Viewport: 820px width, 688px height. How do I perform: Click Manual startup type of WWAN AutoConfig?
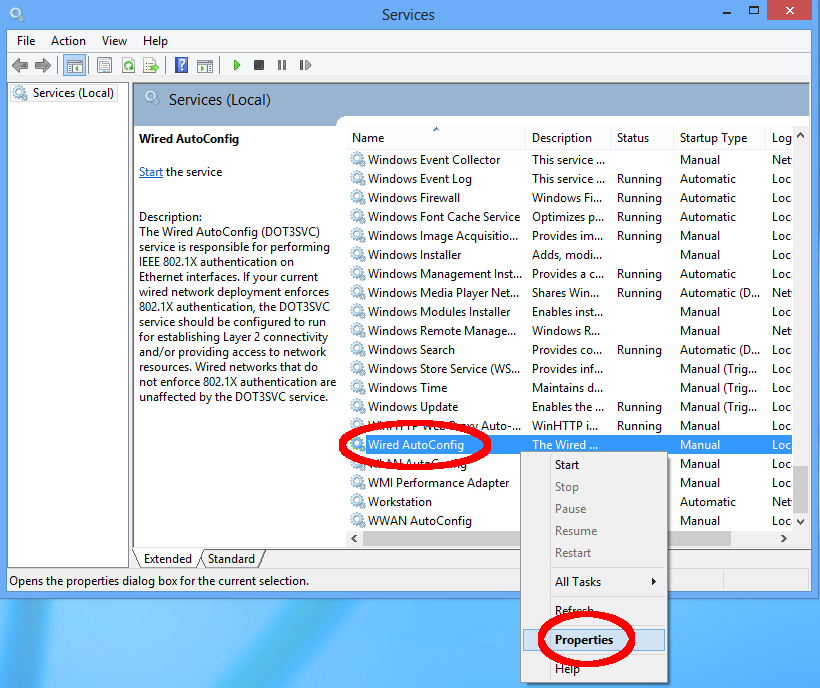click(x=700, y=521)
